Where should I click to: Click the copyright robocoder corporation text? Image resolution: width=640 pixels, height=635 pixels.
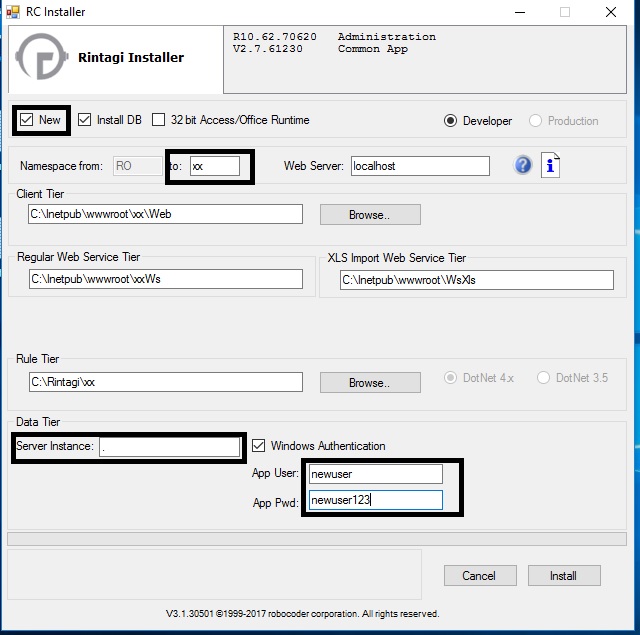point(302,613)
